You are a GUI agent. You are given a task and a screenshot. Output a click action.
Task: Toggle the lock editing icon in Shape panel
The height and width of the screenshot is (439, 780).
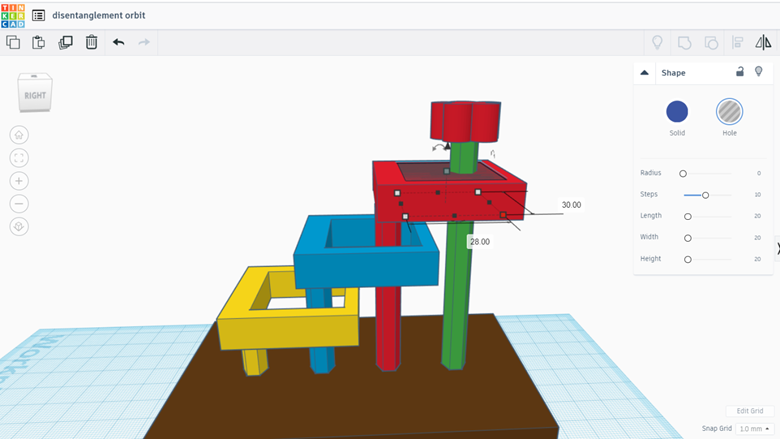click(740, 72)
